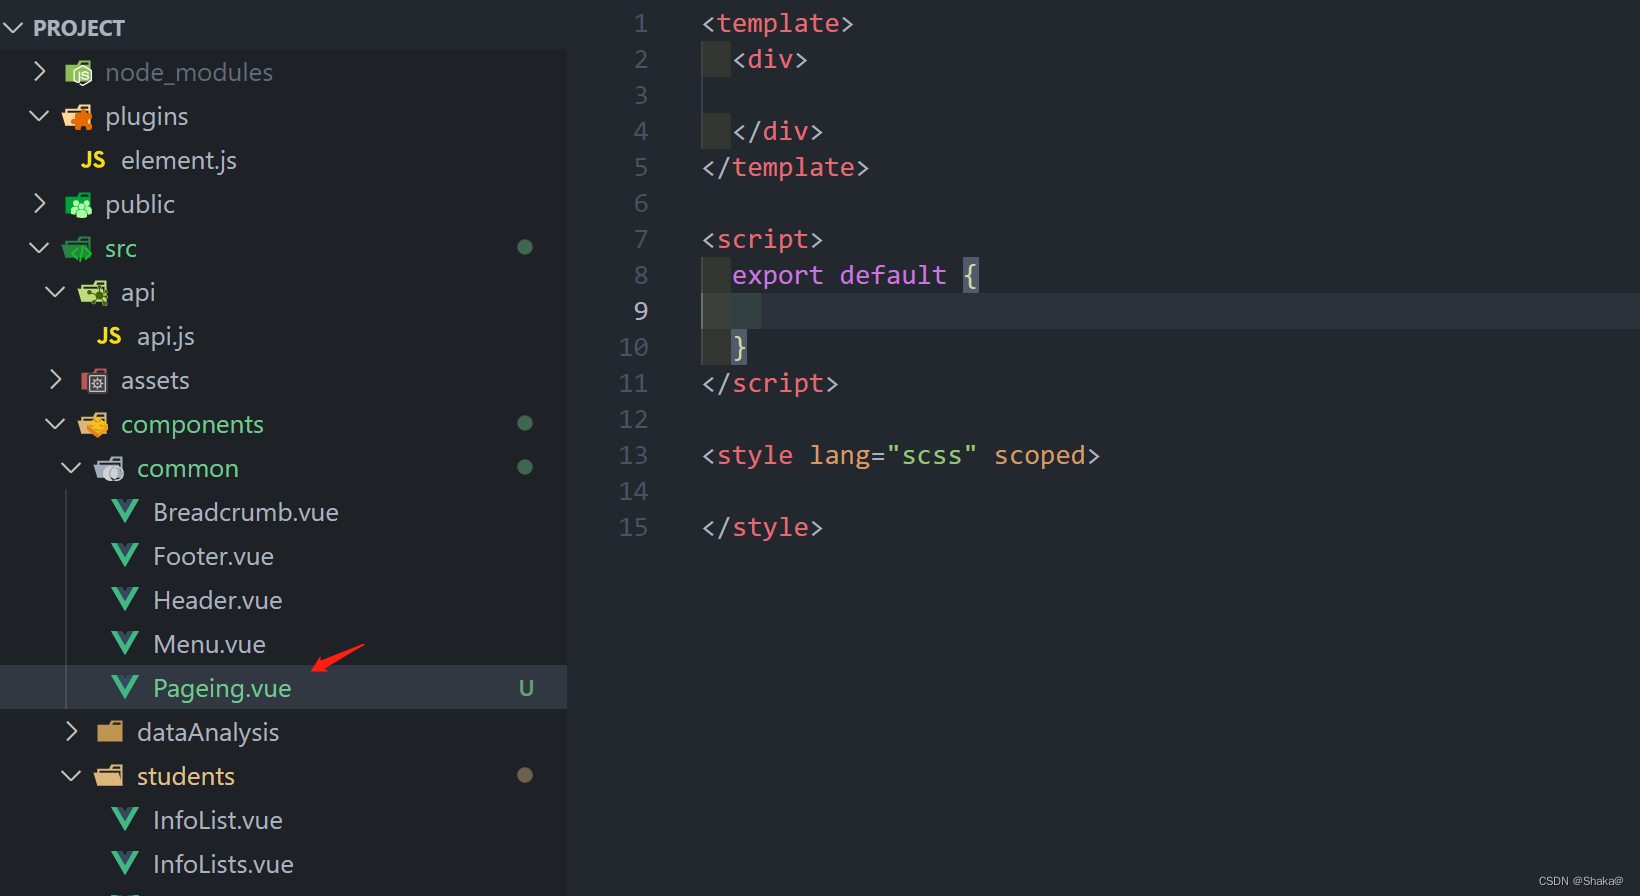This screenshot has height=896, width=1640.
Task: Click the common folder icon
Action: (110, 469)
